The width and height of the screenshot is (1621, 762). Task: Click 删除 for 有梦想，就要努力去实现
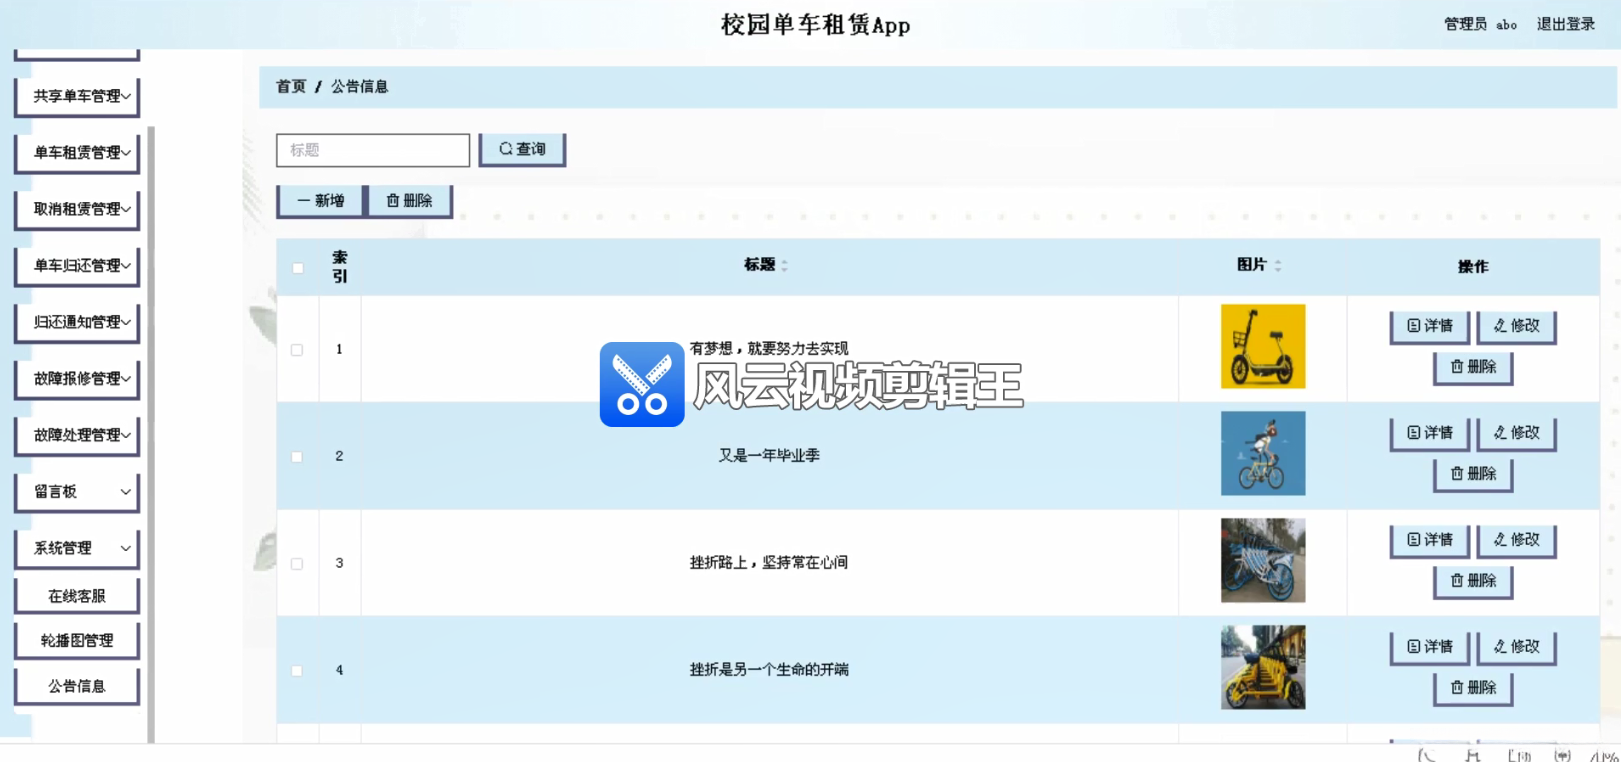[1473, 367]
